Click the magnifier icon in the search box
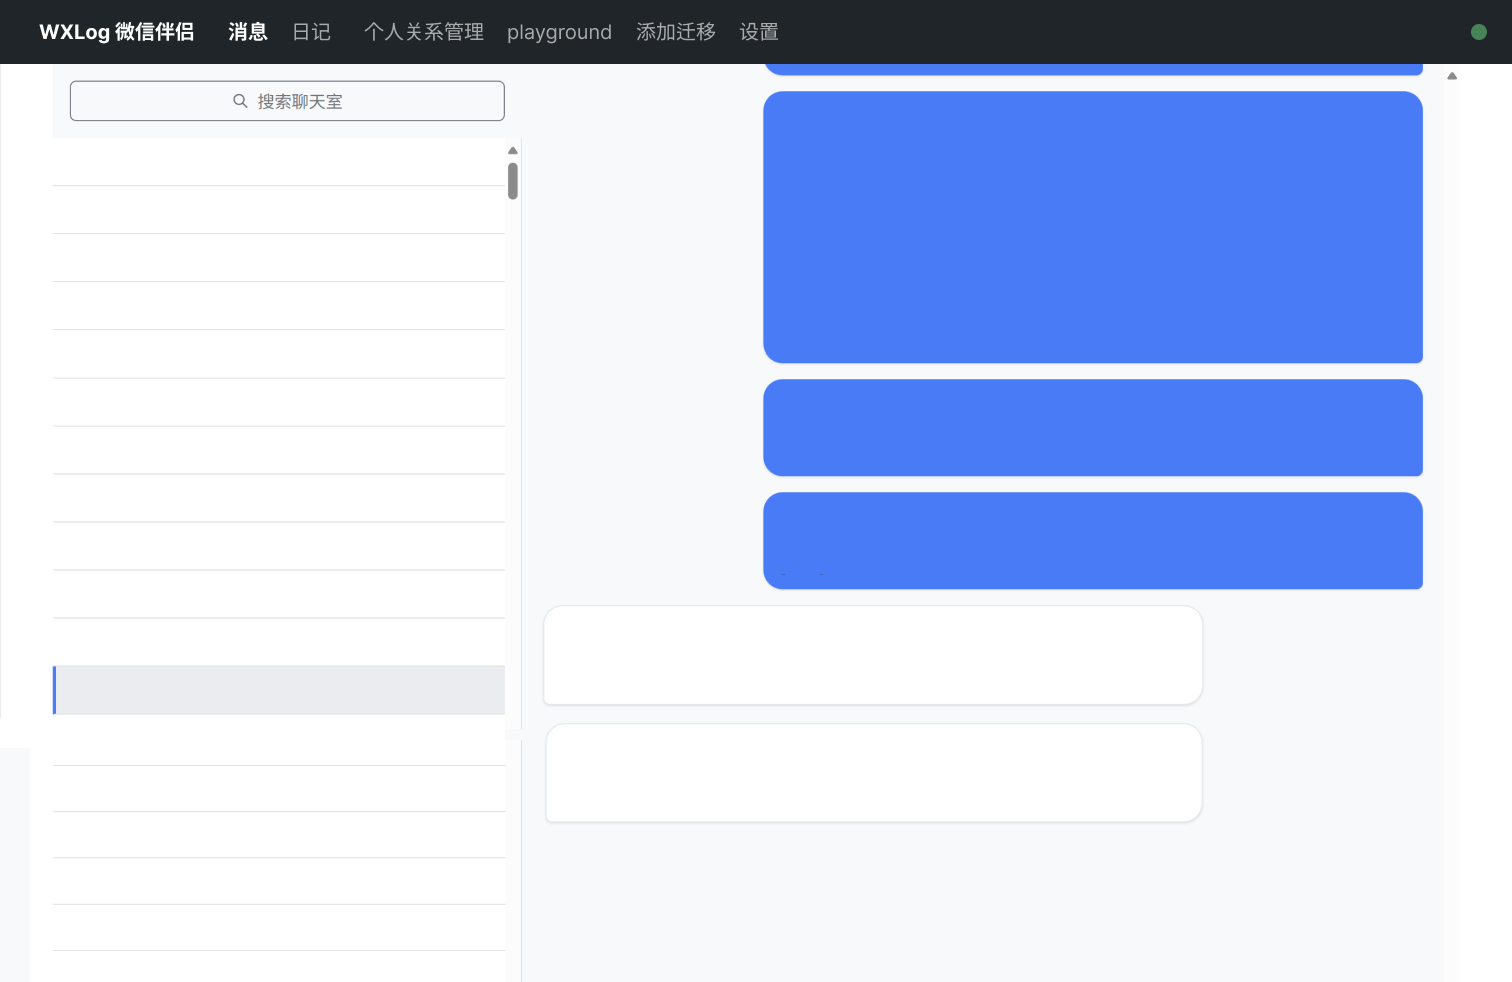This screenshot has height=982, width=1512. pyautogui.click(x=240, y=101)
